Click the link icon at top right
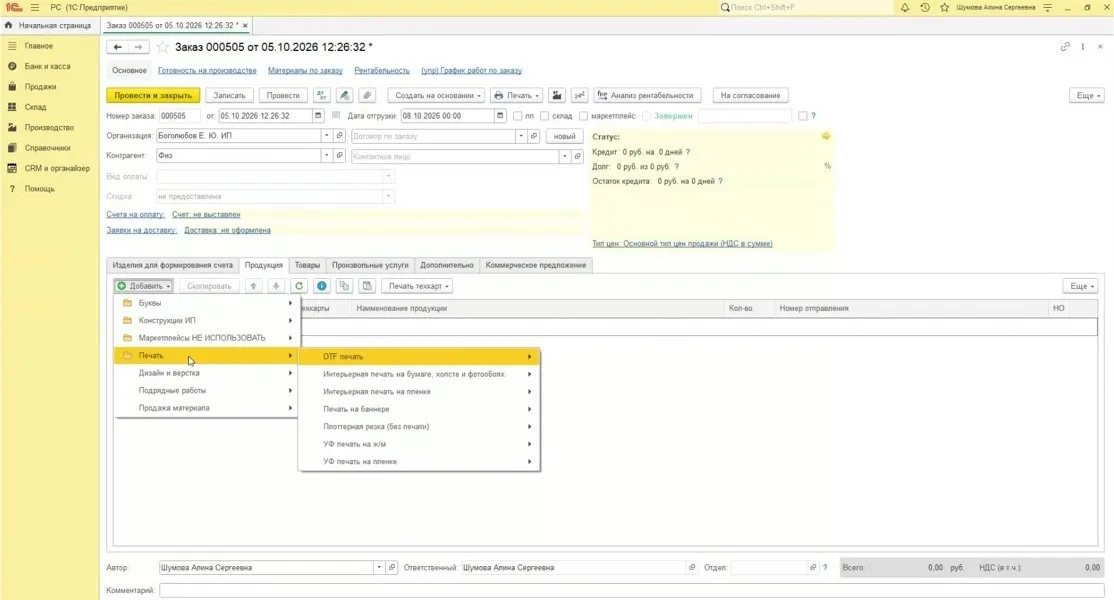 point(1065,47)
